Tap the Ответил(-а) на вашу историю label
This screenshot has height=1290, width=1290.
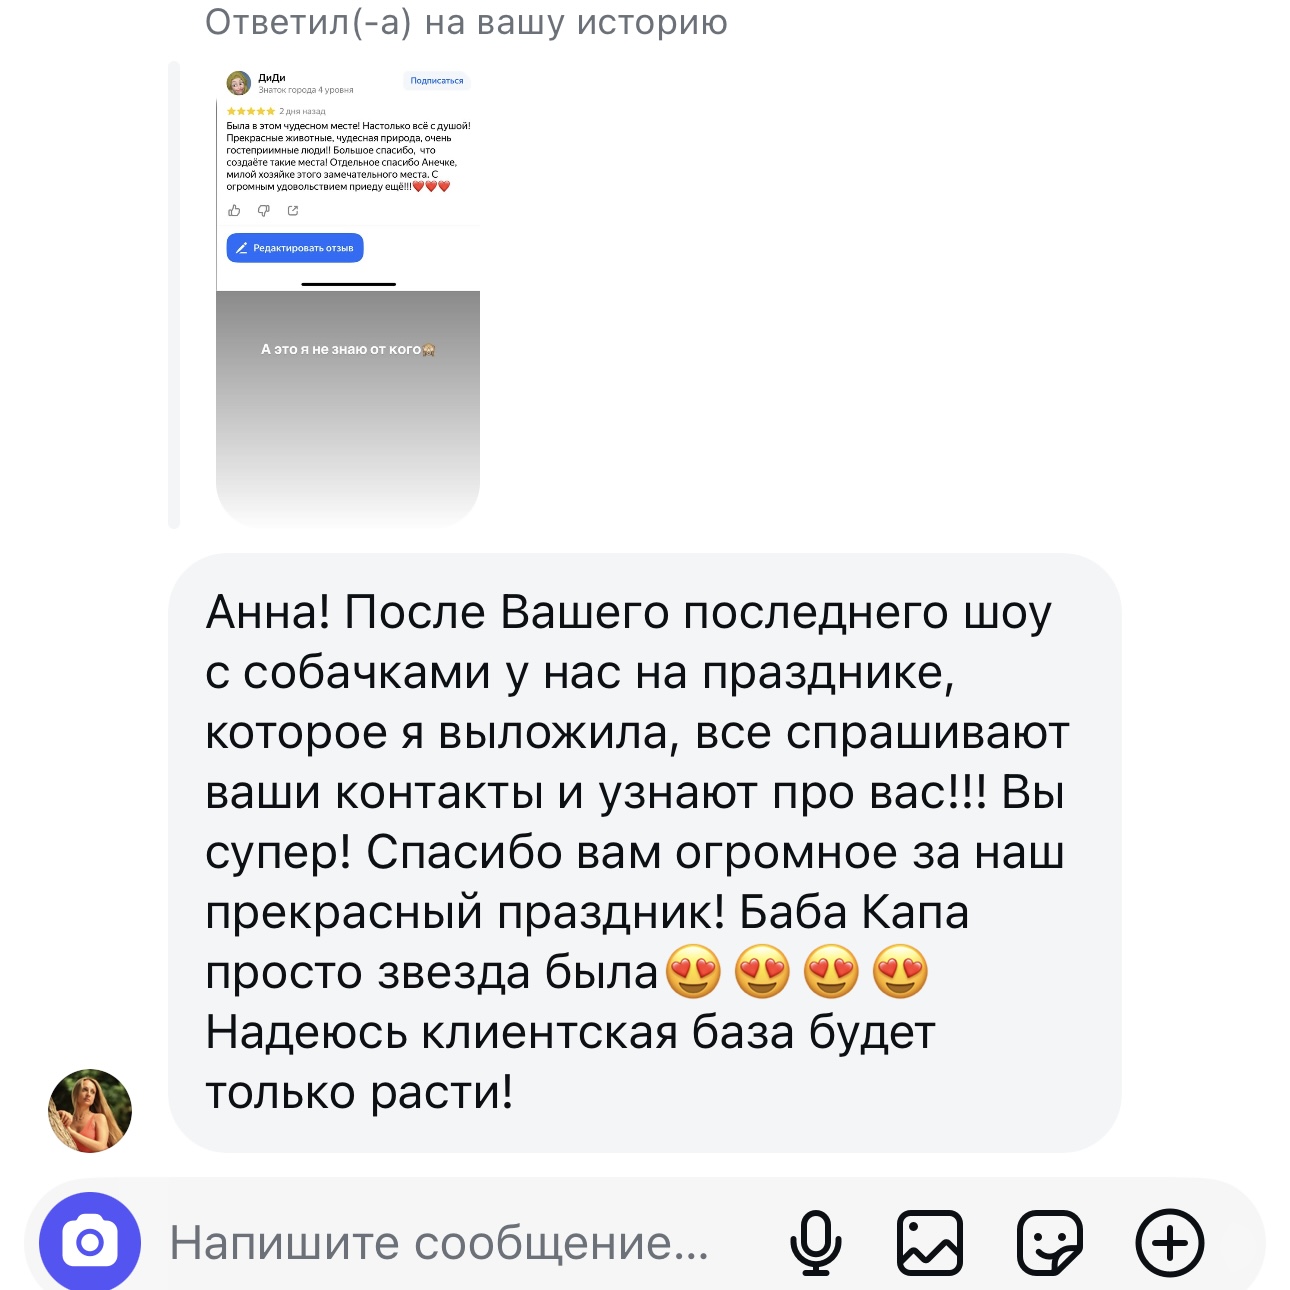tap(466, 21)
